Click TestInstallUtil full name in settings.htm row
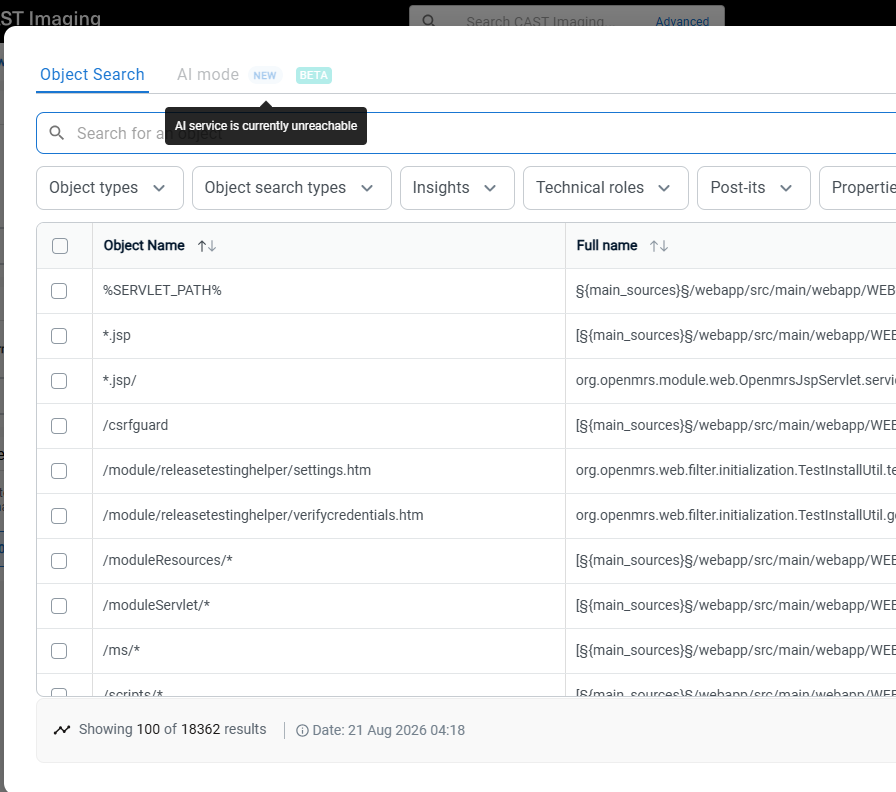The height and width of the screenshot is (792, 896). pyautogui.click(x=735, y=470)
